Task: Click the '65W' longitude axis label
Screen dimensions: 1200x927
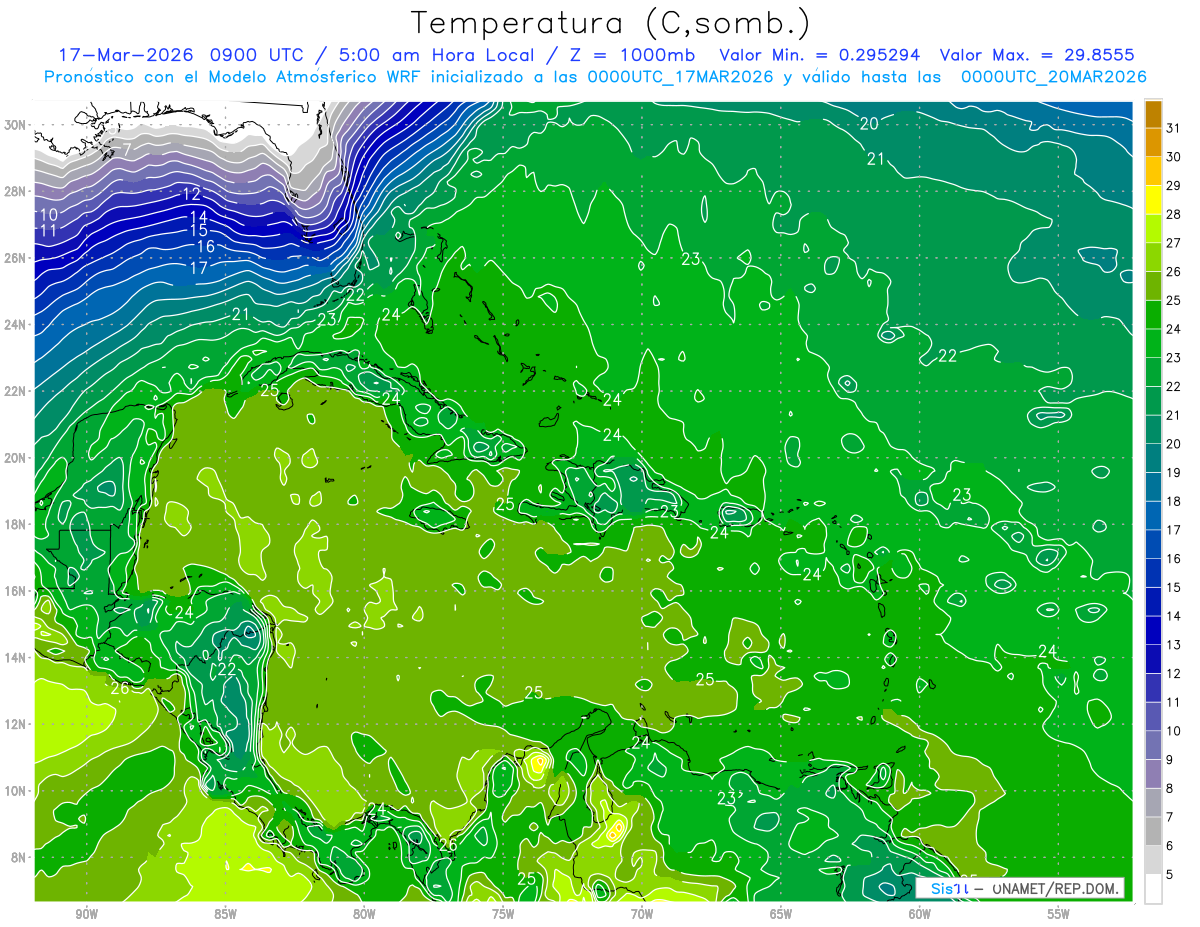Action: pyautogui.click(x=781, y=914)
